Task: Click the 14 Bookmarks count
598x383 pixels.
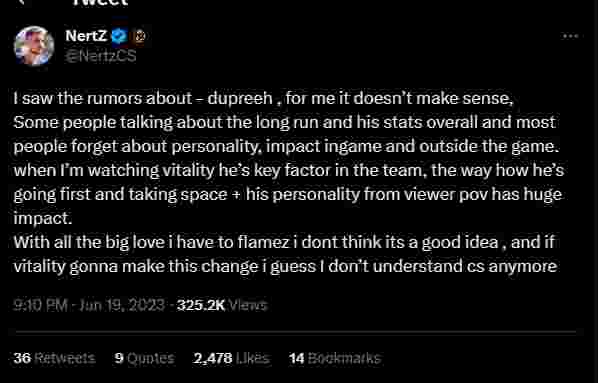Action: [335, 358]
